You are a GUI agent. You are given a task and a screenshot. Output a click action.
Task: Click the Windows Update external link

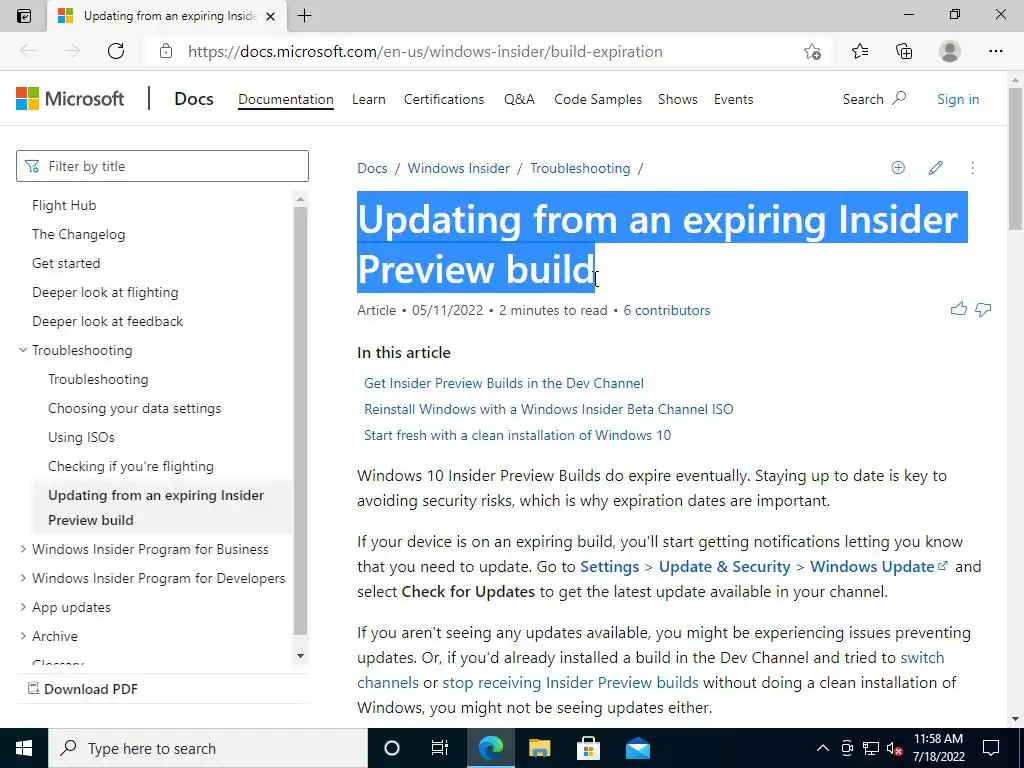point(878,566)
